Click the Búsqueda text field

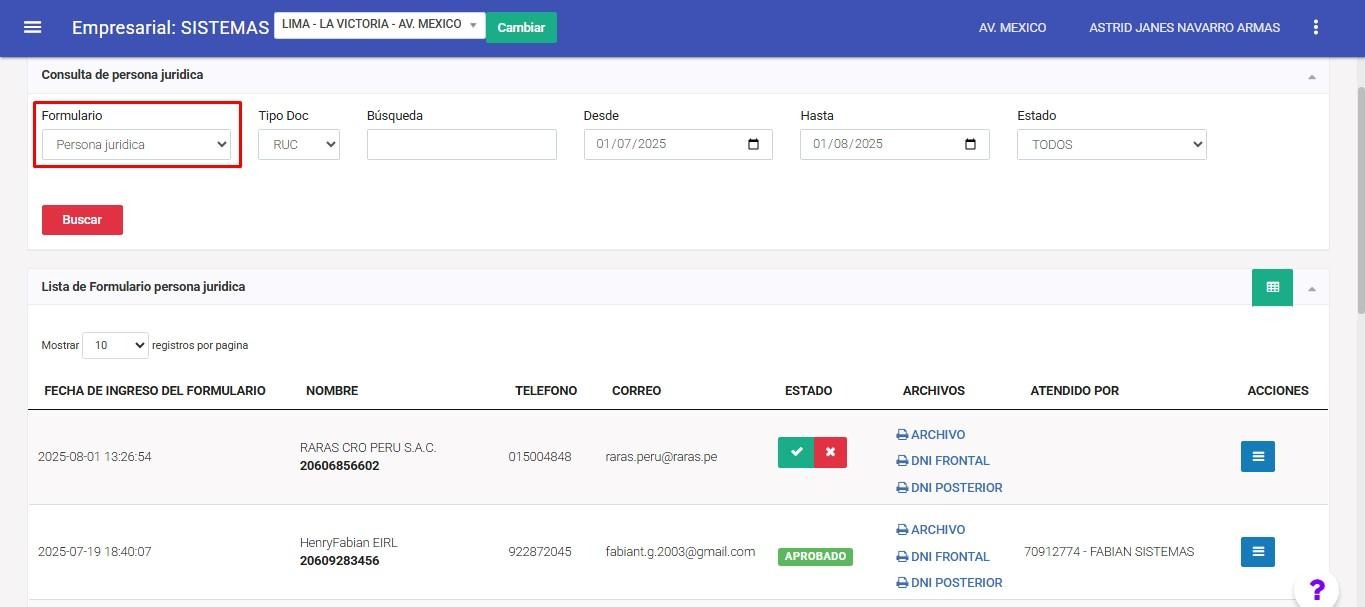click(461, 145)
